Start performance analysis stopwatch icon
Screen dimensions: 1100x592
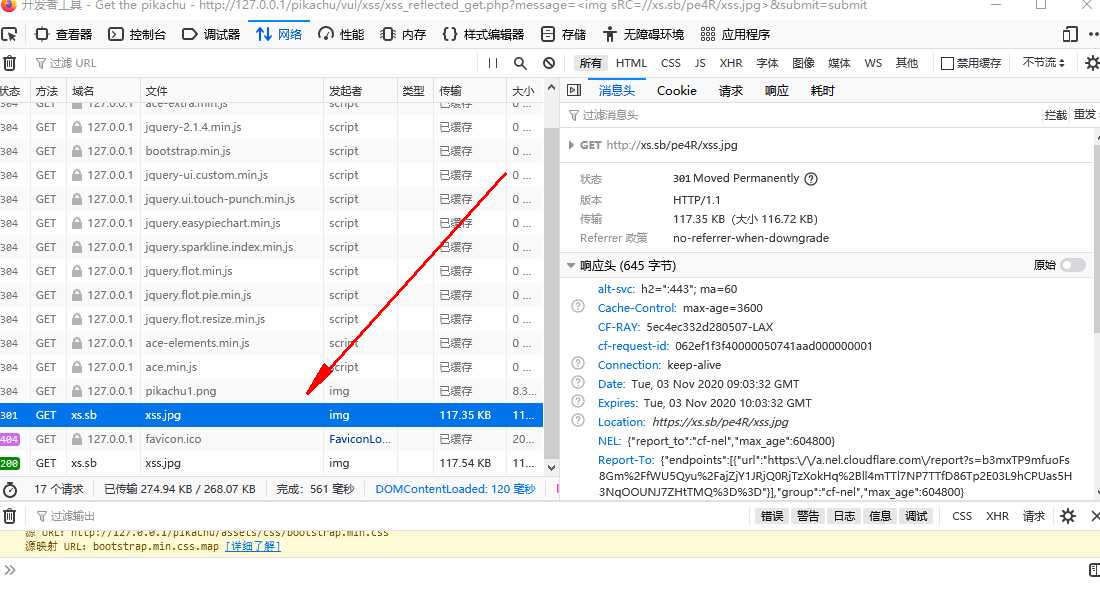tap(10, 490)
